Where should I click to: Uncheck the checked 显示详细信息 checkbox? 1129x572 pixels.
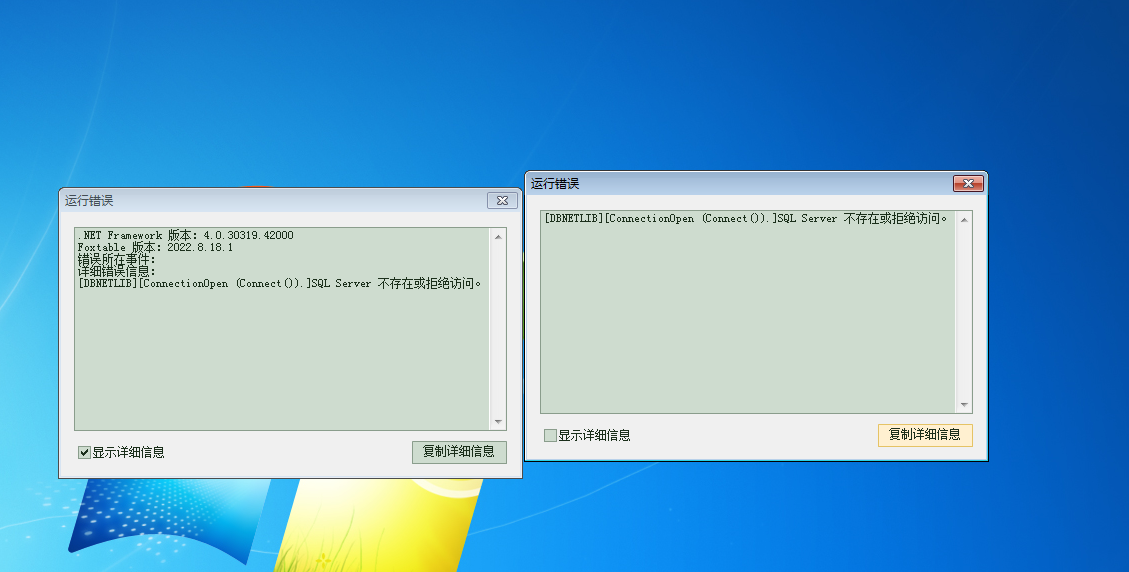(x=85, y=452)
